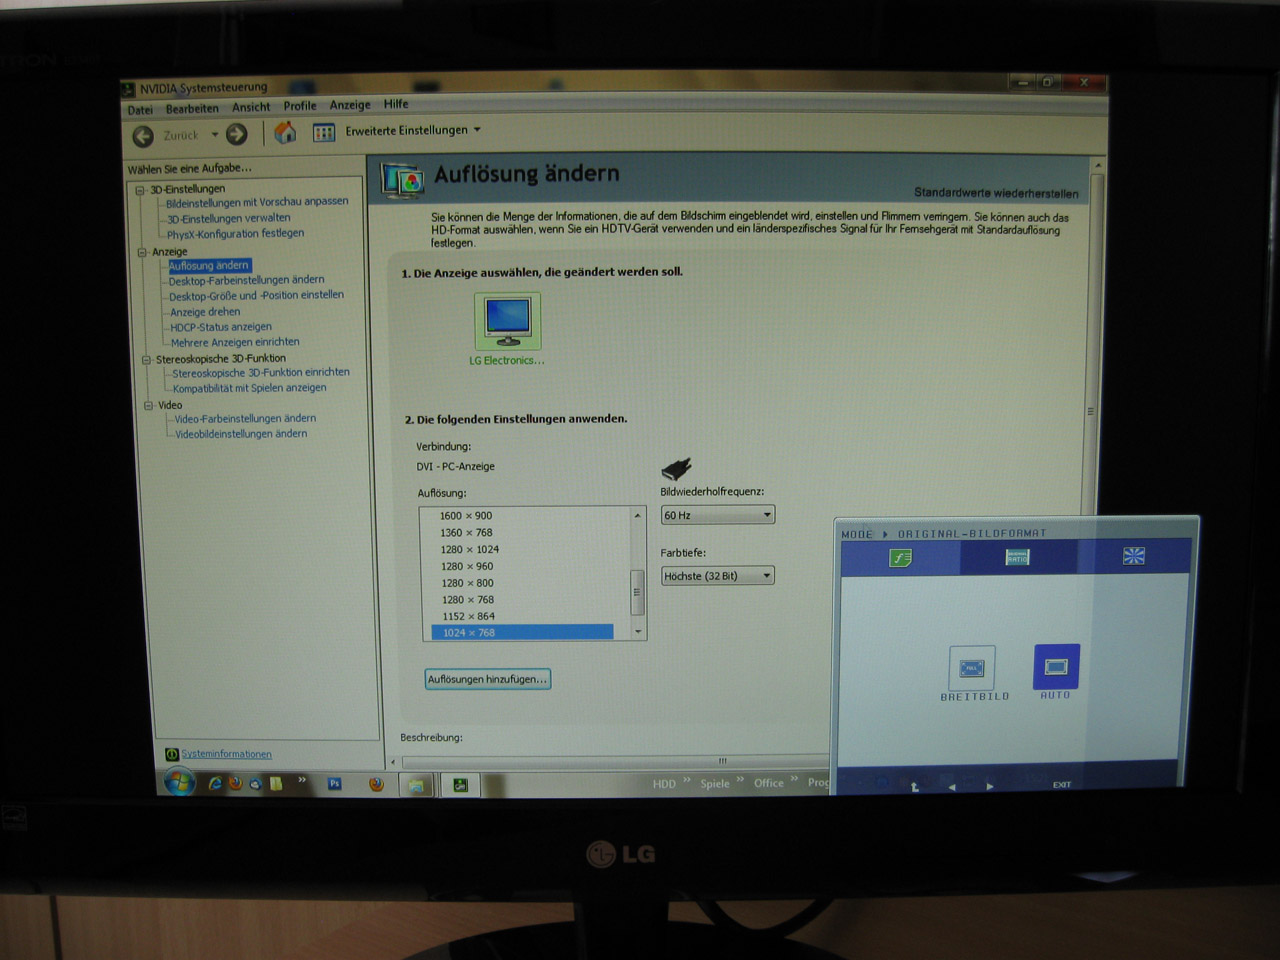Click resolution list scroll-down arrow

(637, 632)
